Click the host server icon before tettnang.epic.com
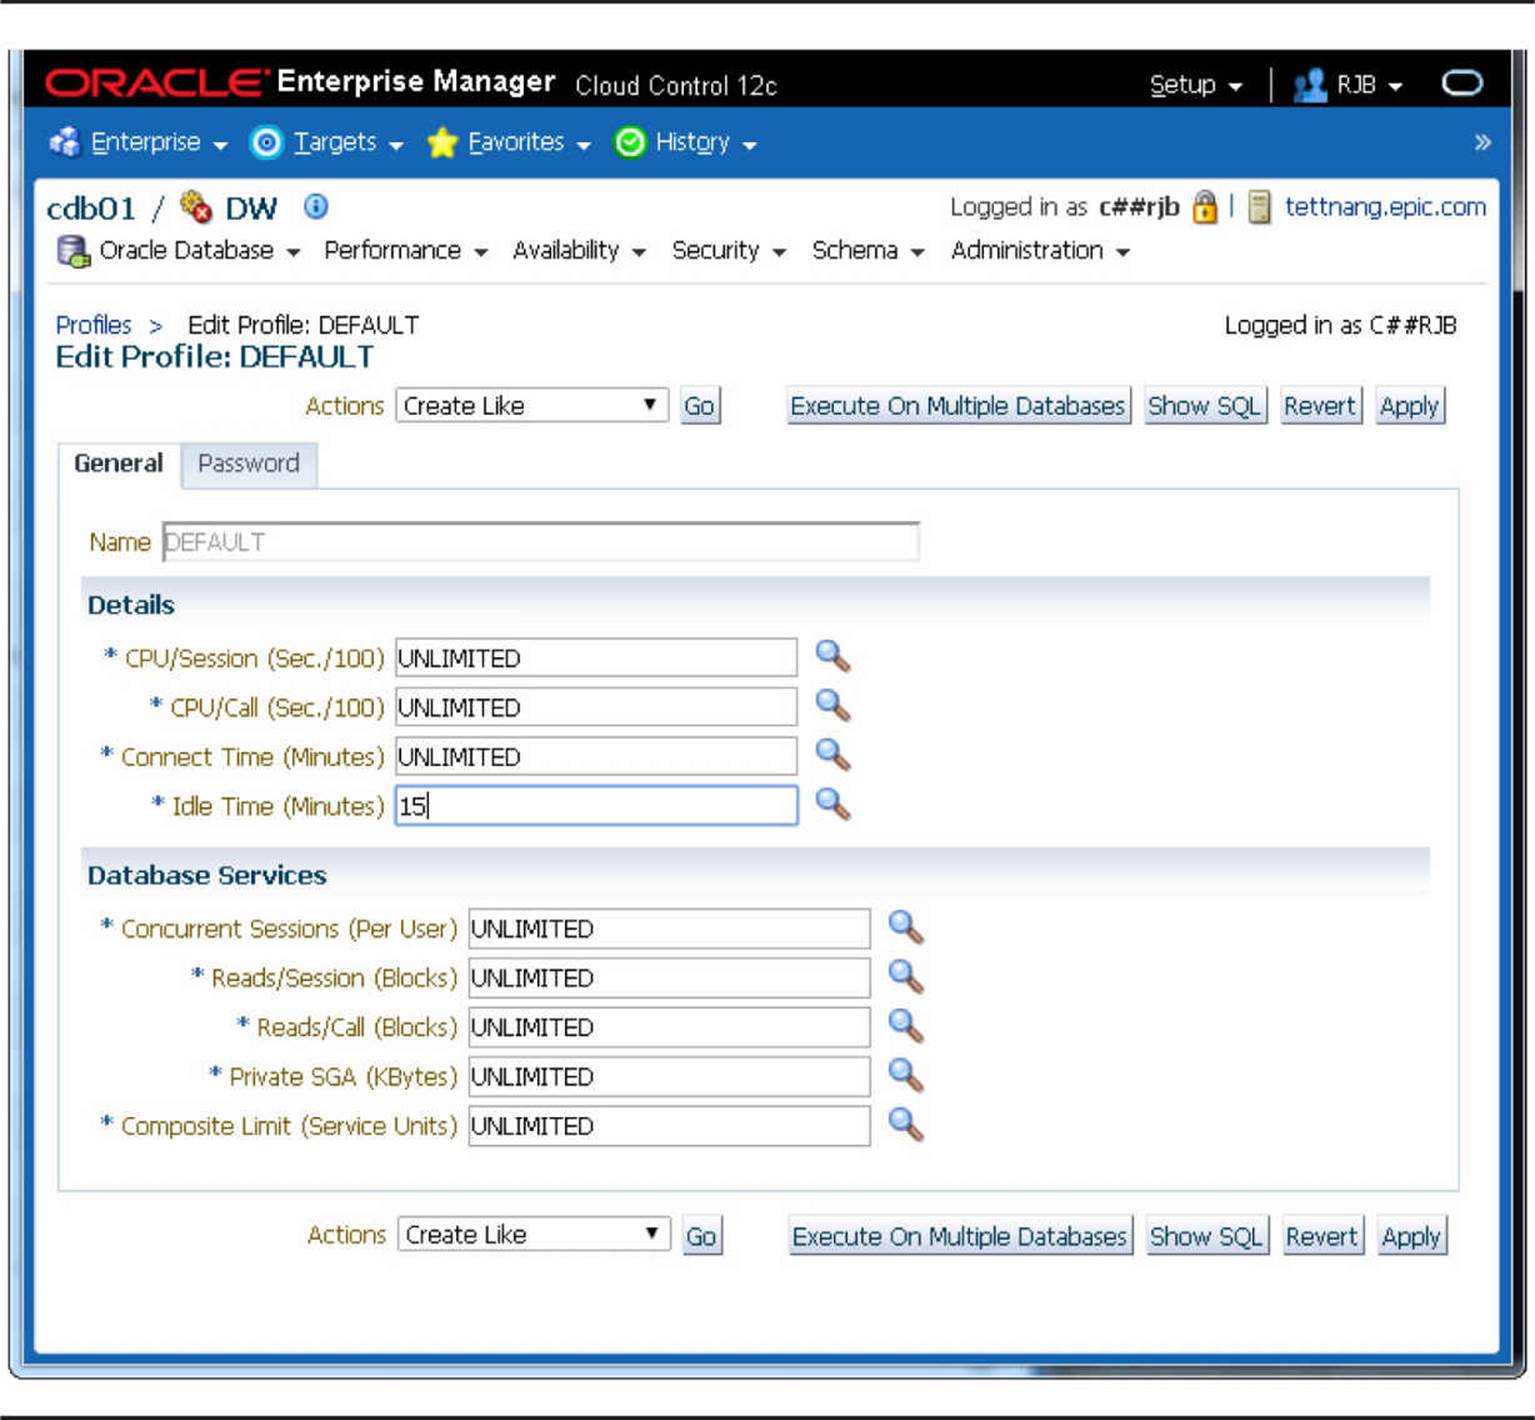The image size is (1535, 1420). (x=1259, y=207)
